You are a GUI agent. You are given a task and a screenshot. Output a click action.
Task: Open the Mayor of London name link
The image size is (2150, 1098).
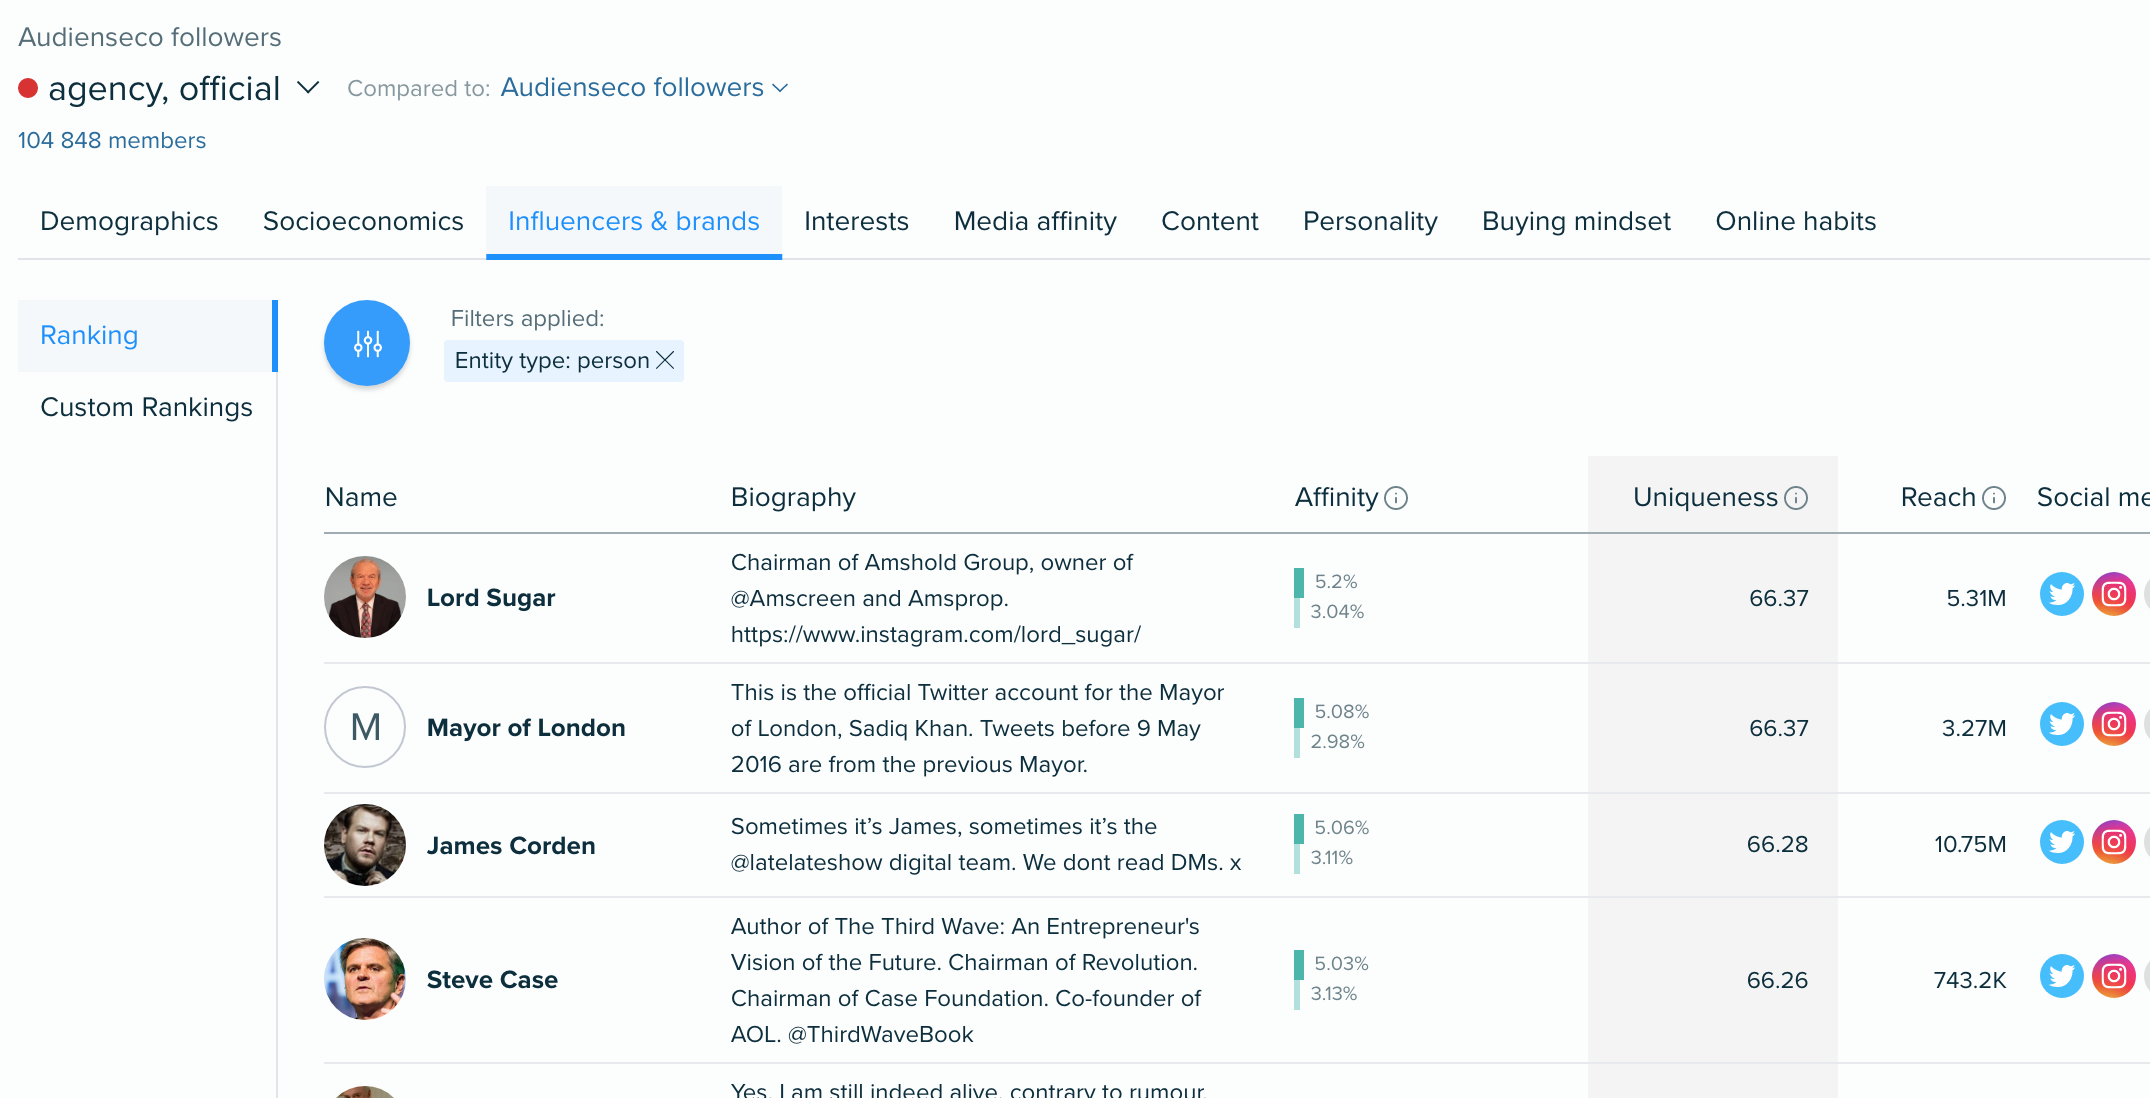pyautogui.click(x=526, y=728)
